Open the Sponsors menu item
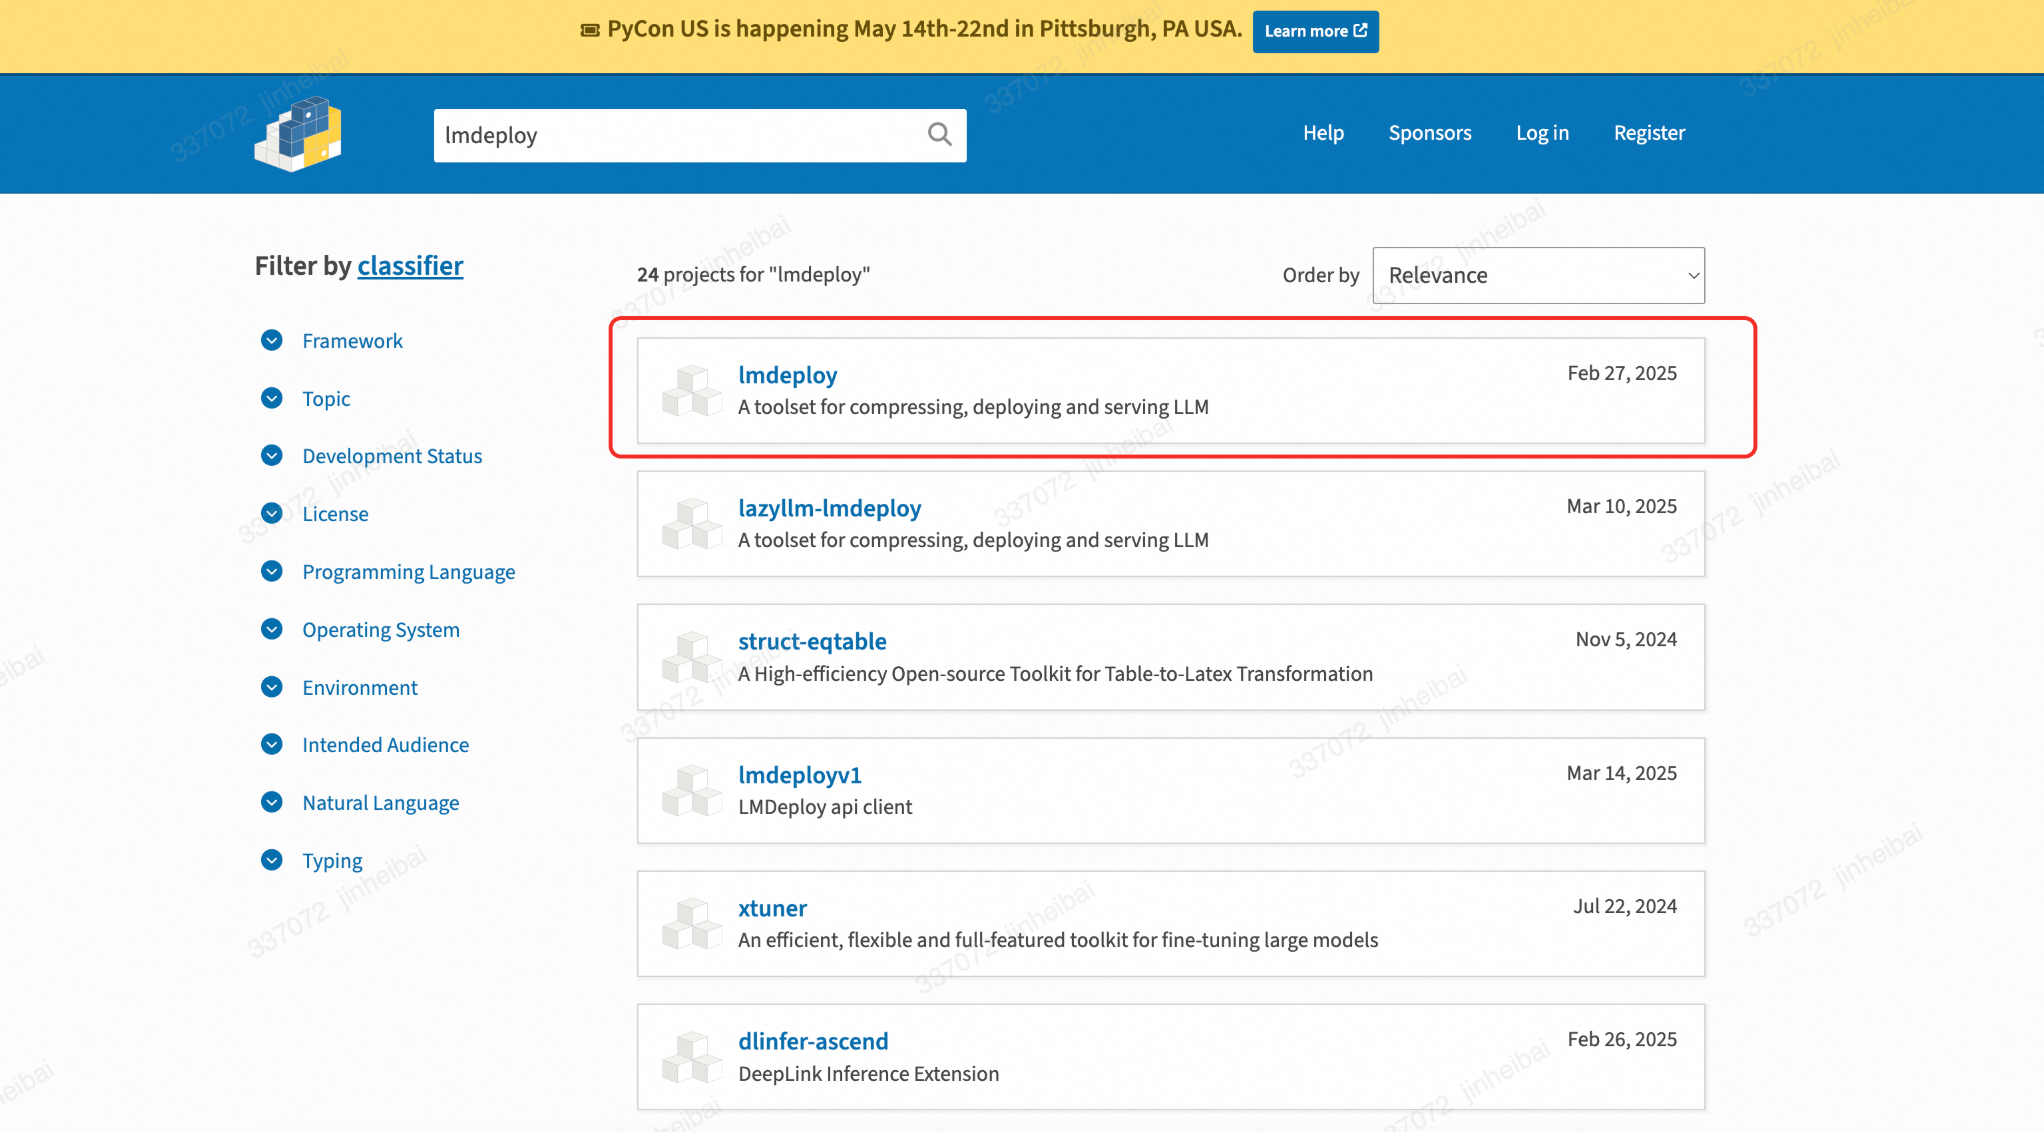 tap(1429, 133)
